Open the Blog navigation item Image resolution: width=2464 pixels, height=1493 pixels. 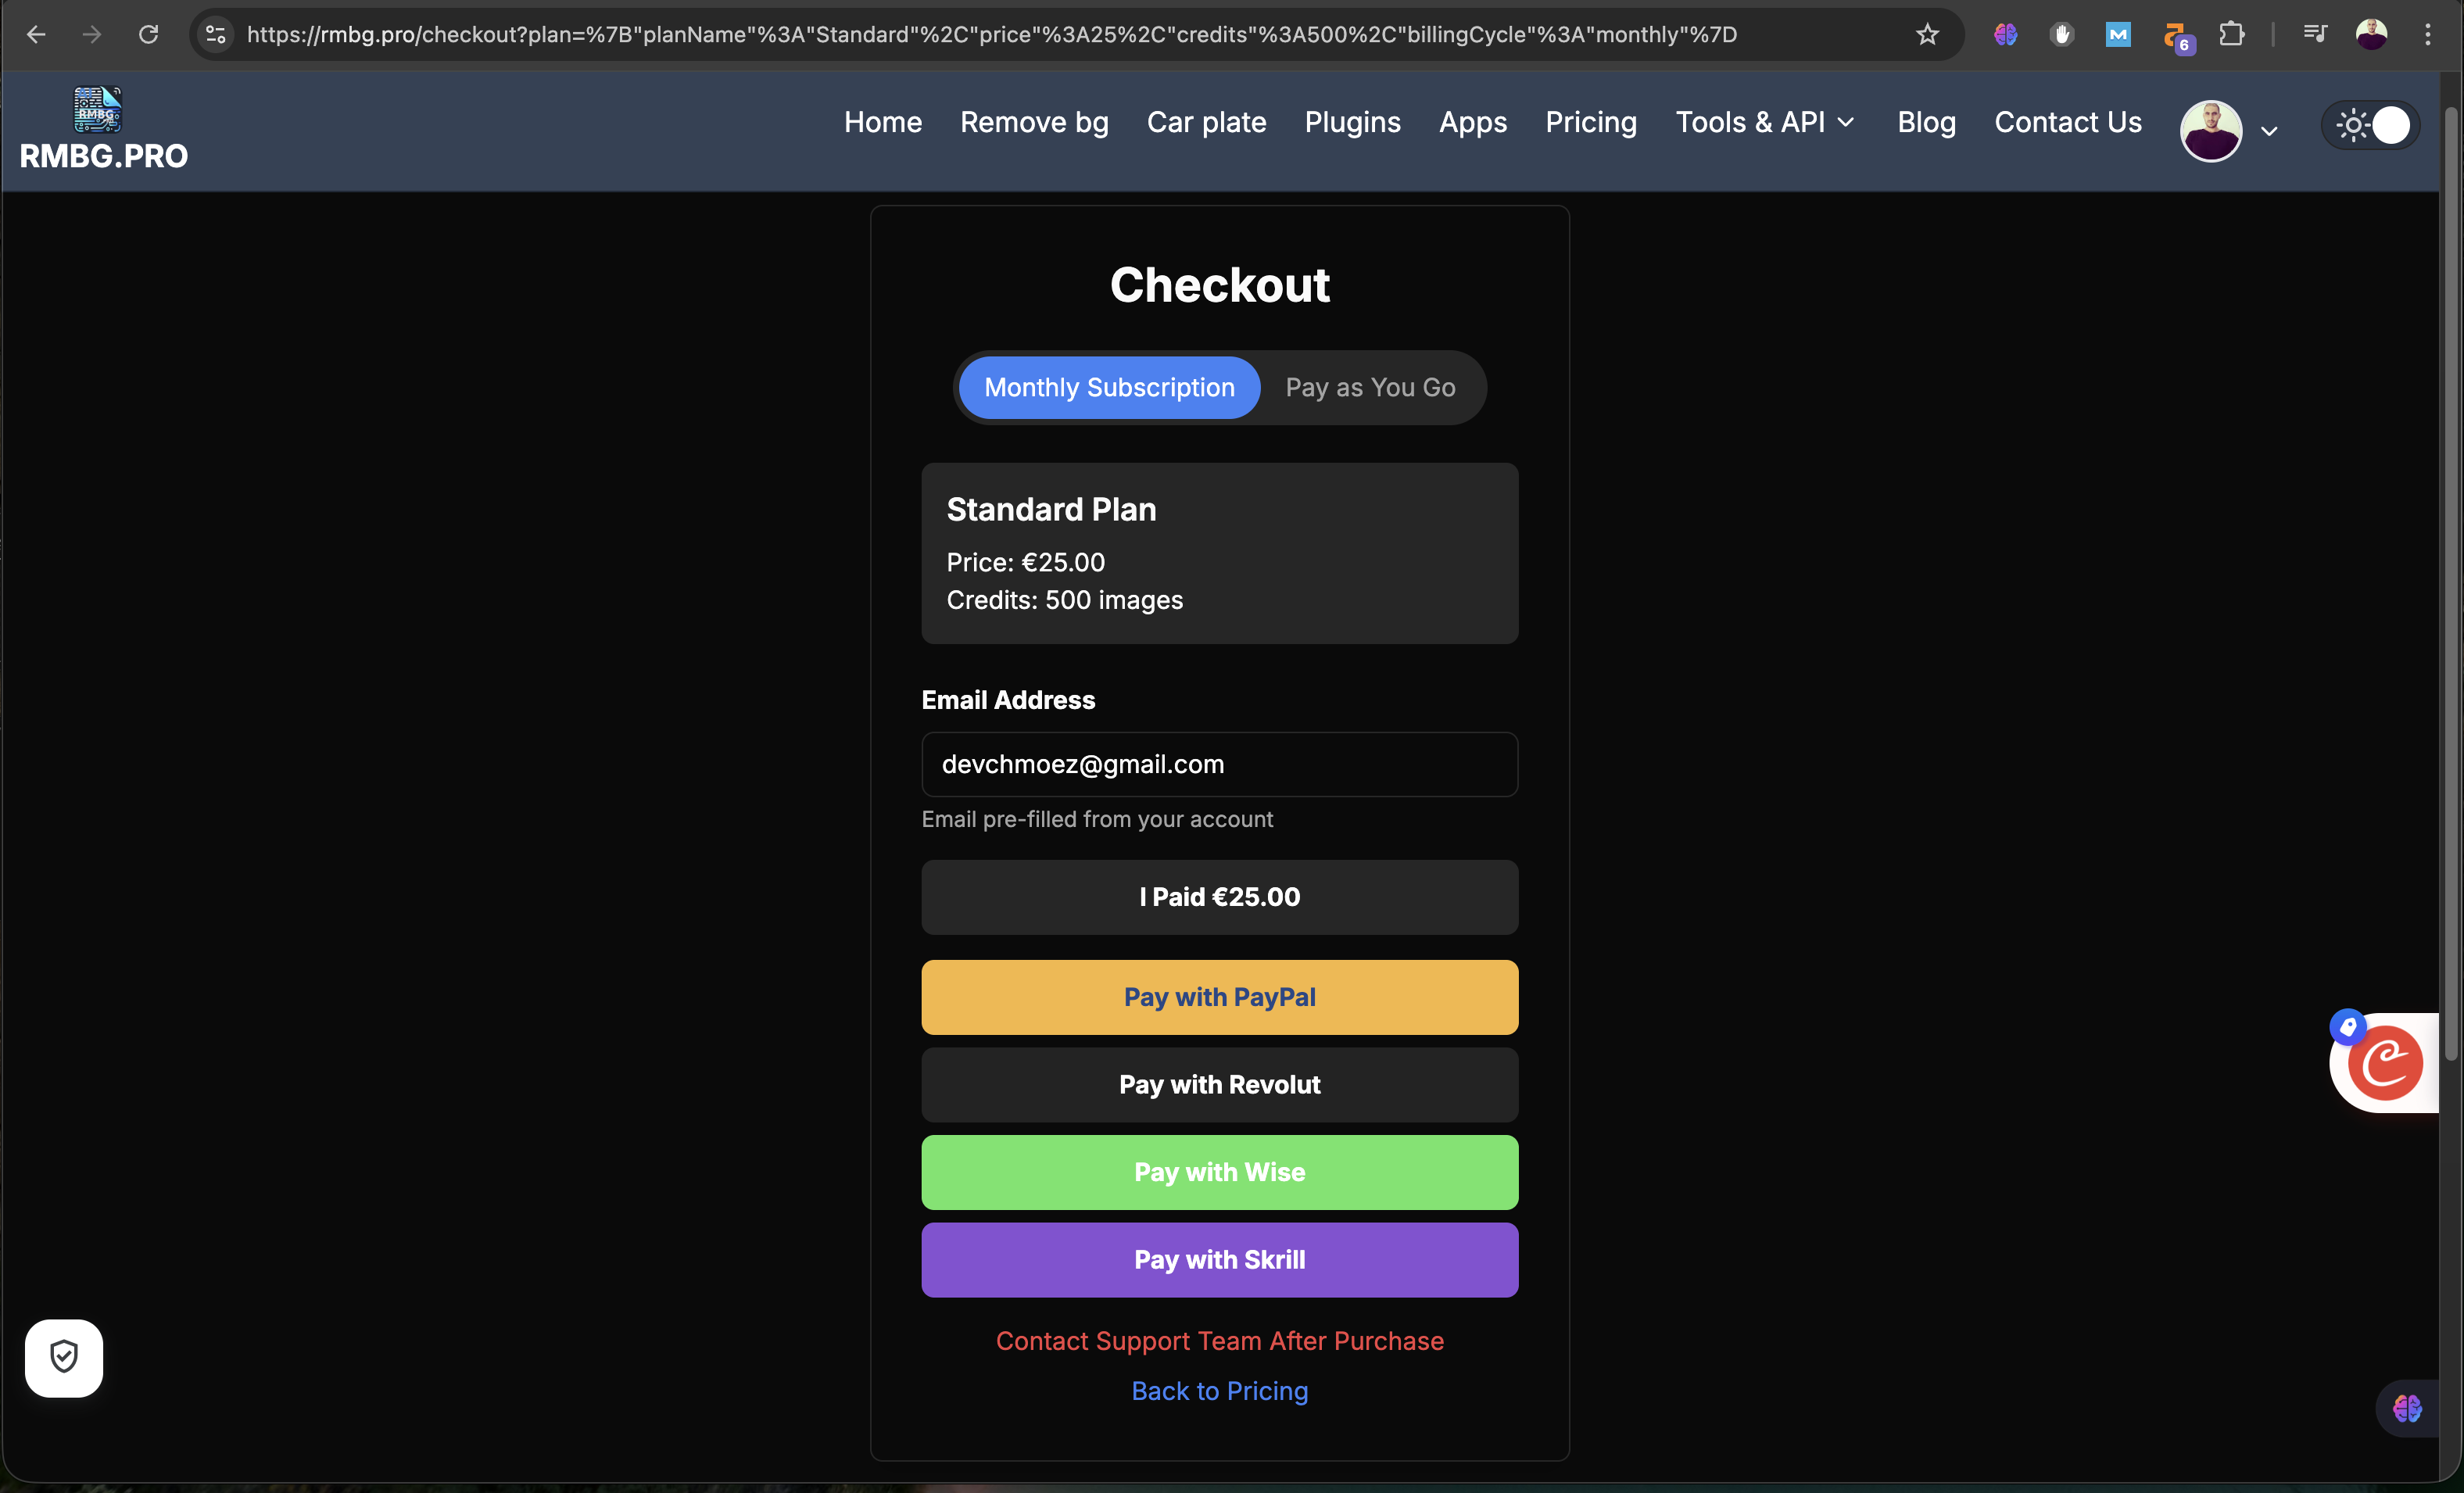(1926, 121)
